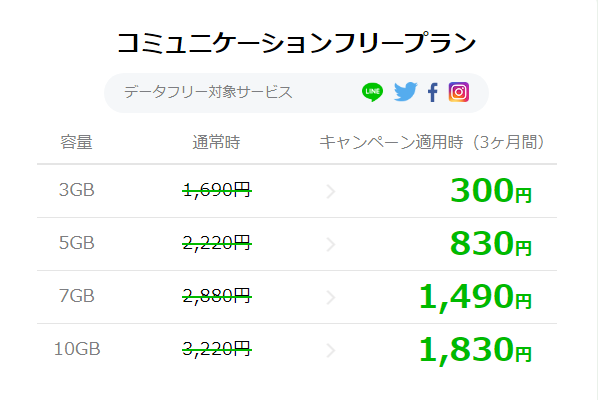Click the chevron arrow in 10GB row

331,350
